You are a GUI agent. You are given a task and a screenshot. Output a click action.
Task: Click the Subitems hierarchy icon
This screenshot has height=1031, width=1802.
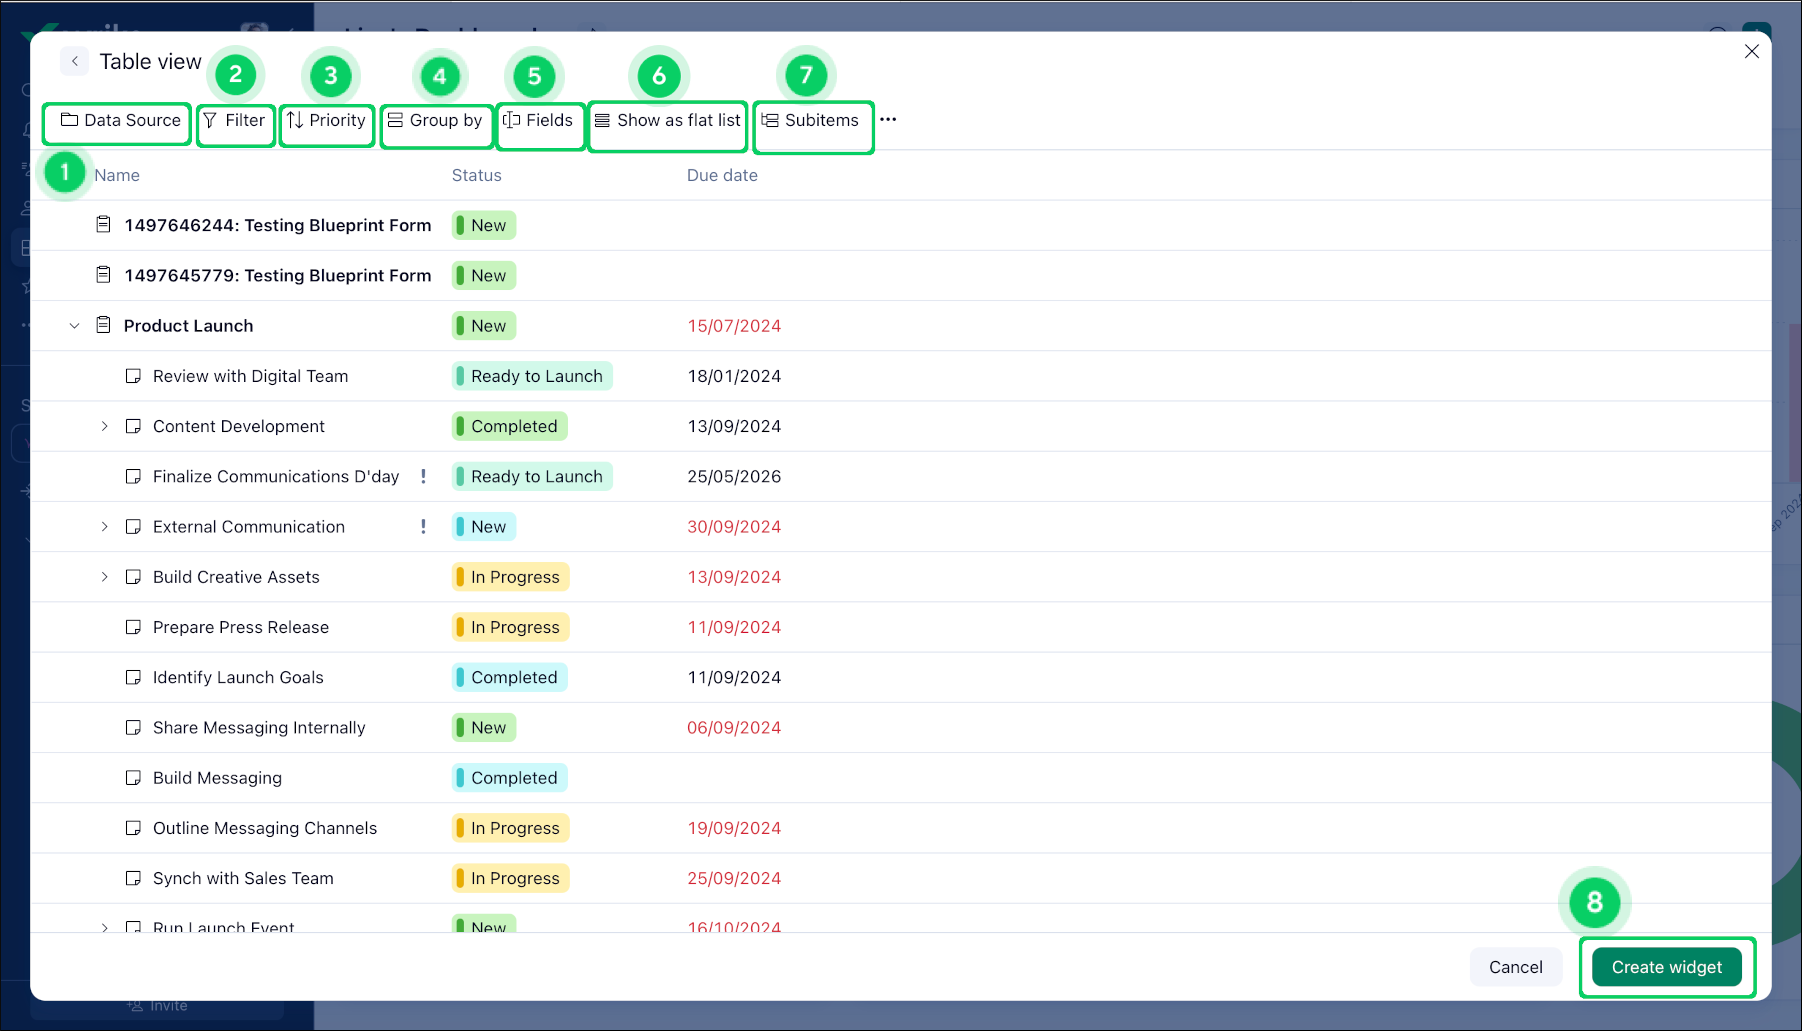click(x=768, y=120)
